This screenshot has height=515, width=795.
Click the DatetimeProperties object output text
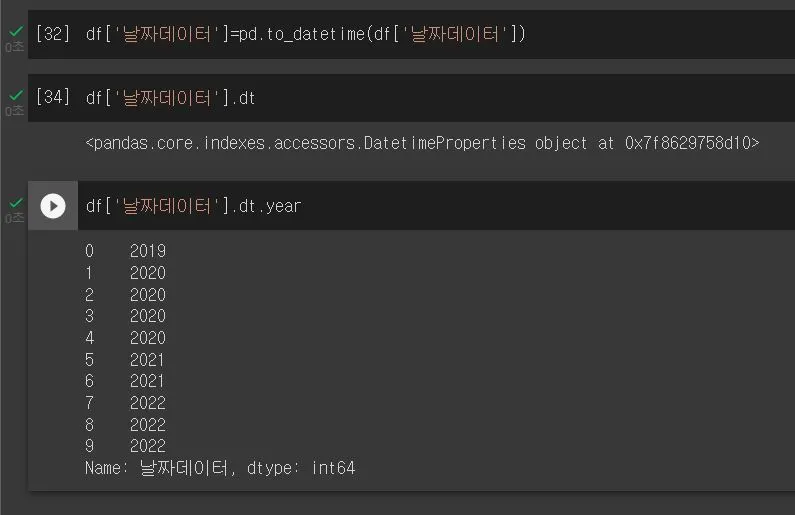pos(422,143)
